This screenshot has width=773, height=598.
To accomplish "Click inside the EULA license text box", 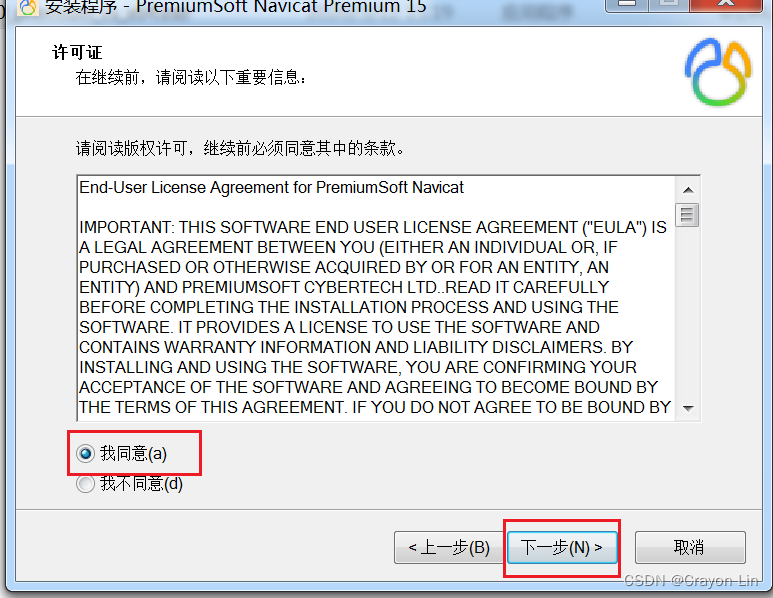I will pyautogui.click(x=377, y=298).
